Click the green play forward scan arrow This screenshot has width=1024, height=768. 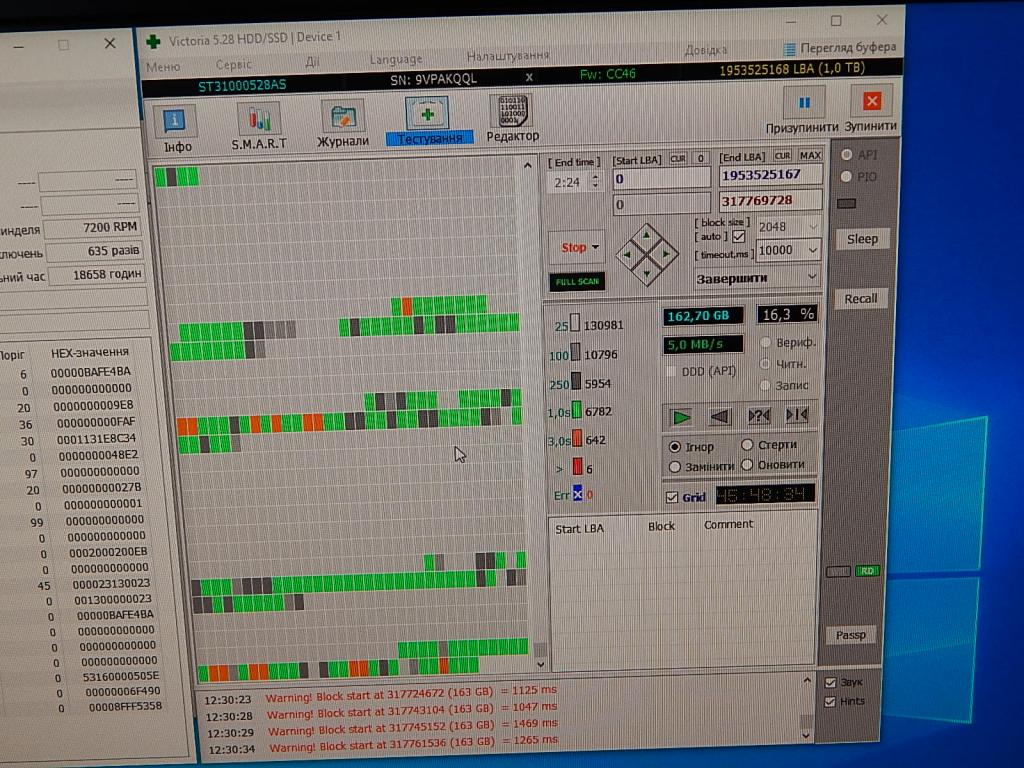tap(681, 416)
